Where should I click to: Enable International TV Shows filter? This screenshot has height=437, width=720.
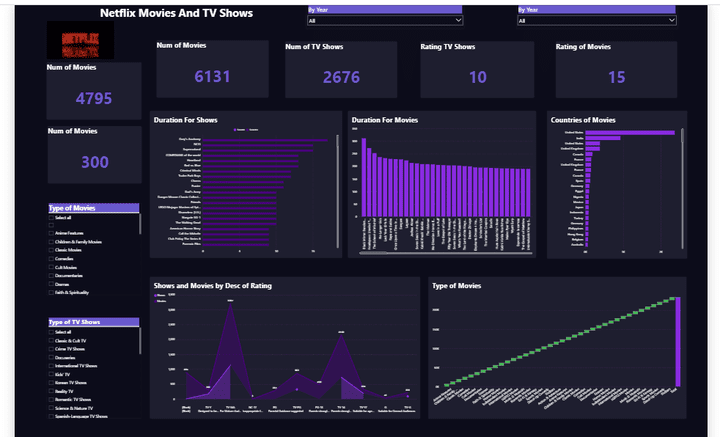[51, 366]
